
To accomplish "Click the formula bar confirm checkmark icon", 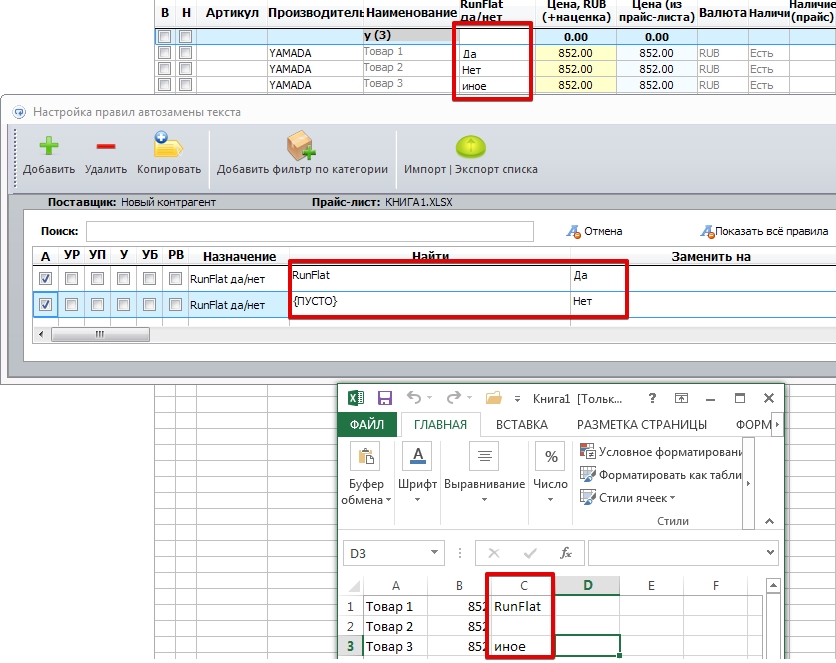I will 530,553.
